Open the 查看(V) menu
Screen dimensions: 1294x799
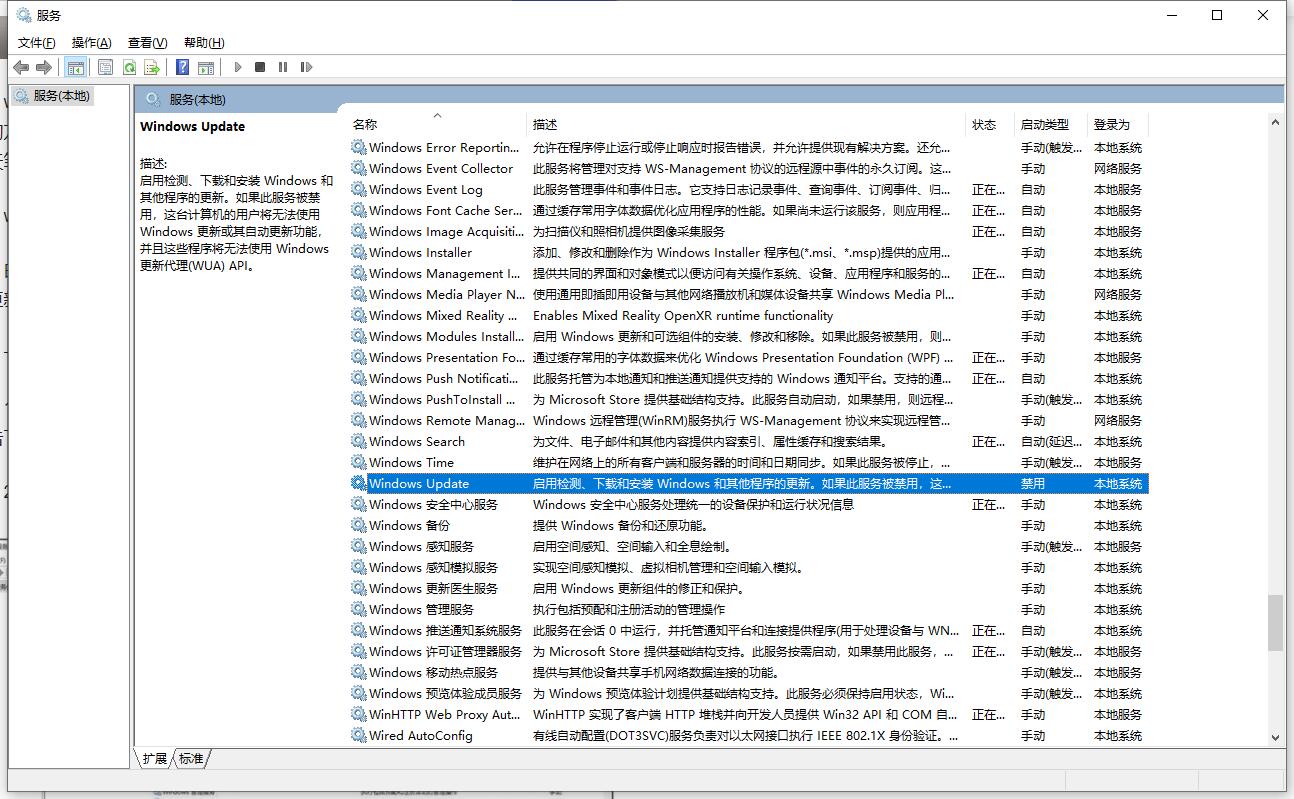pyautogui.click(x=148, y=42)
